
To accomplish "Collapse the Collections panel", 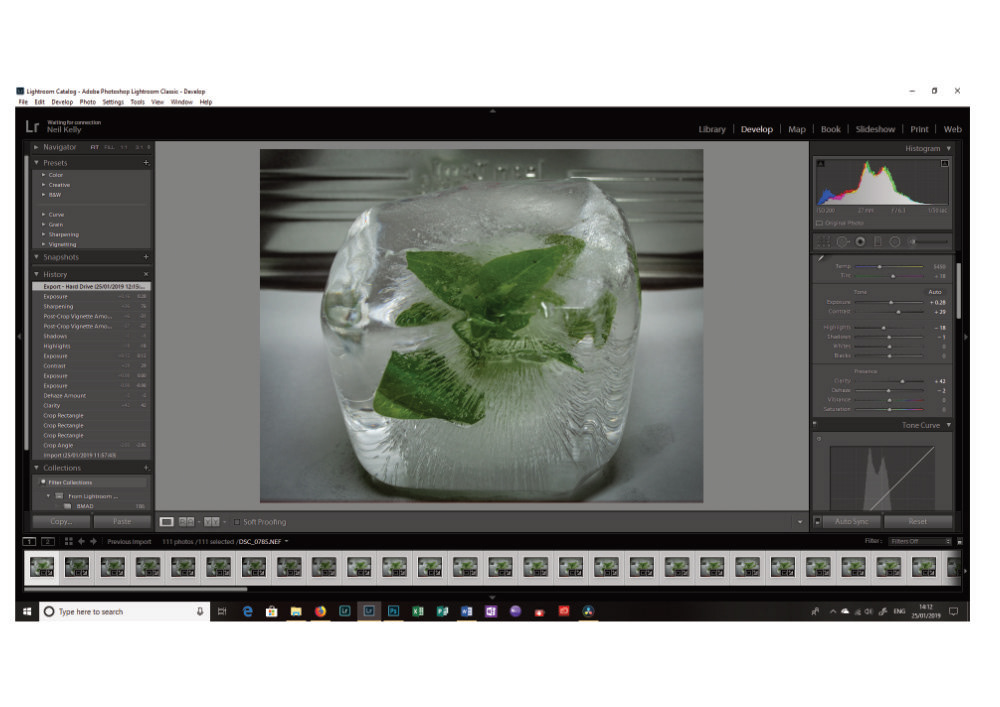I will pos(36,468).
